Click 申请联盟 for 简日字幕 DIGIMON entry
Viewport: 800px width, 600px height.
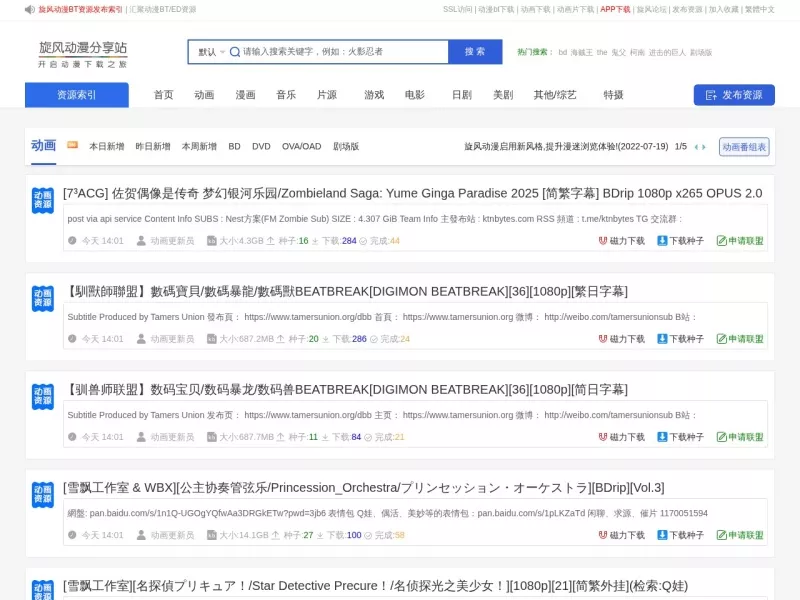[x=740, y=437]
